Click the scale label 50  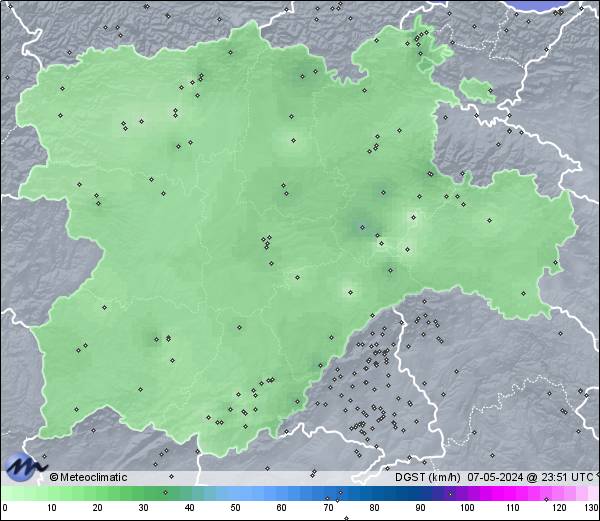click(x=235, y=508)
